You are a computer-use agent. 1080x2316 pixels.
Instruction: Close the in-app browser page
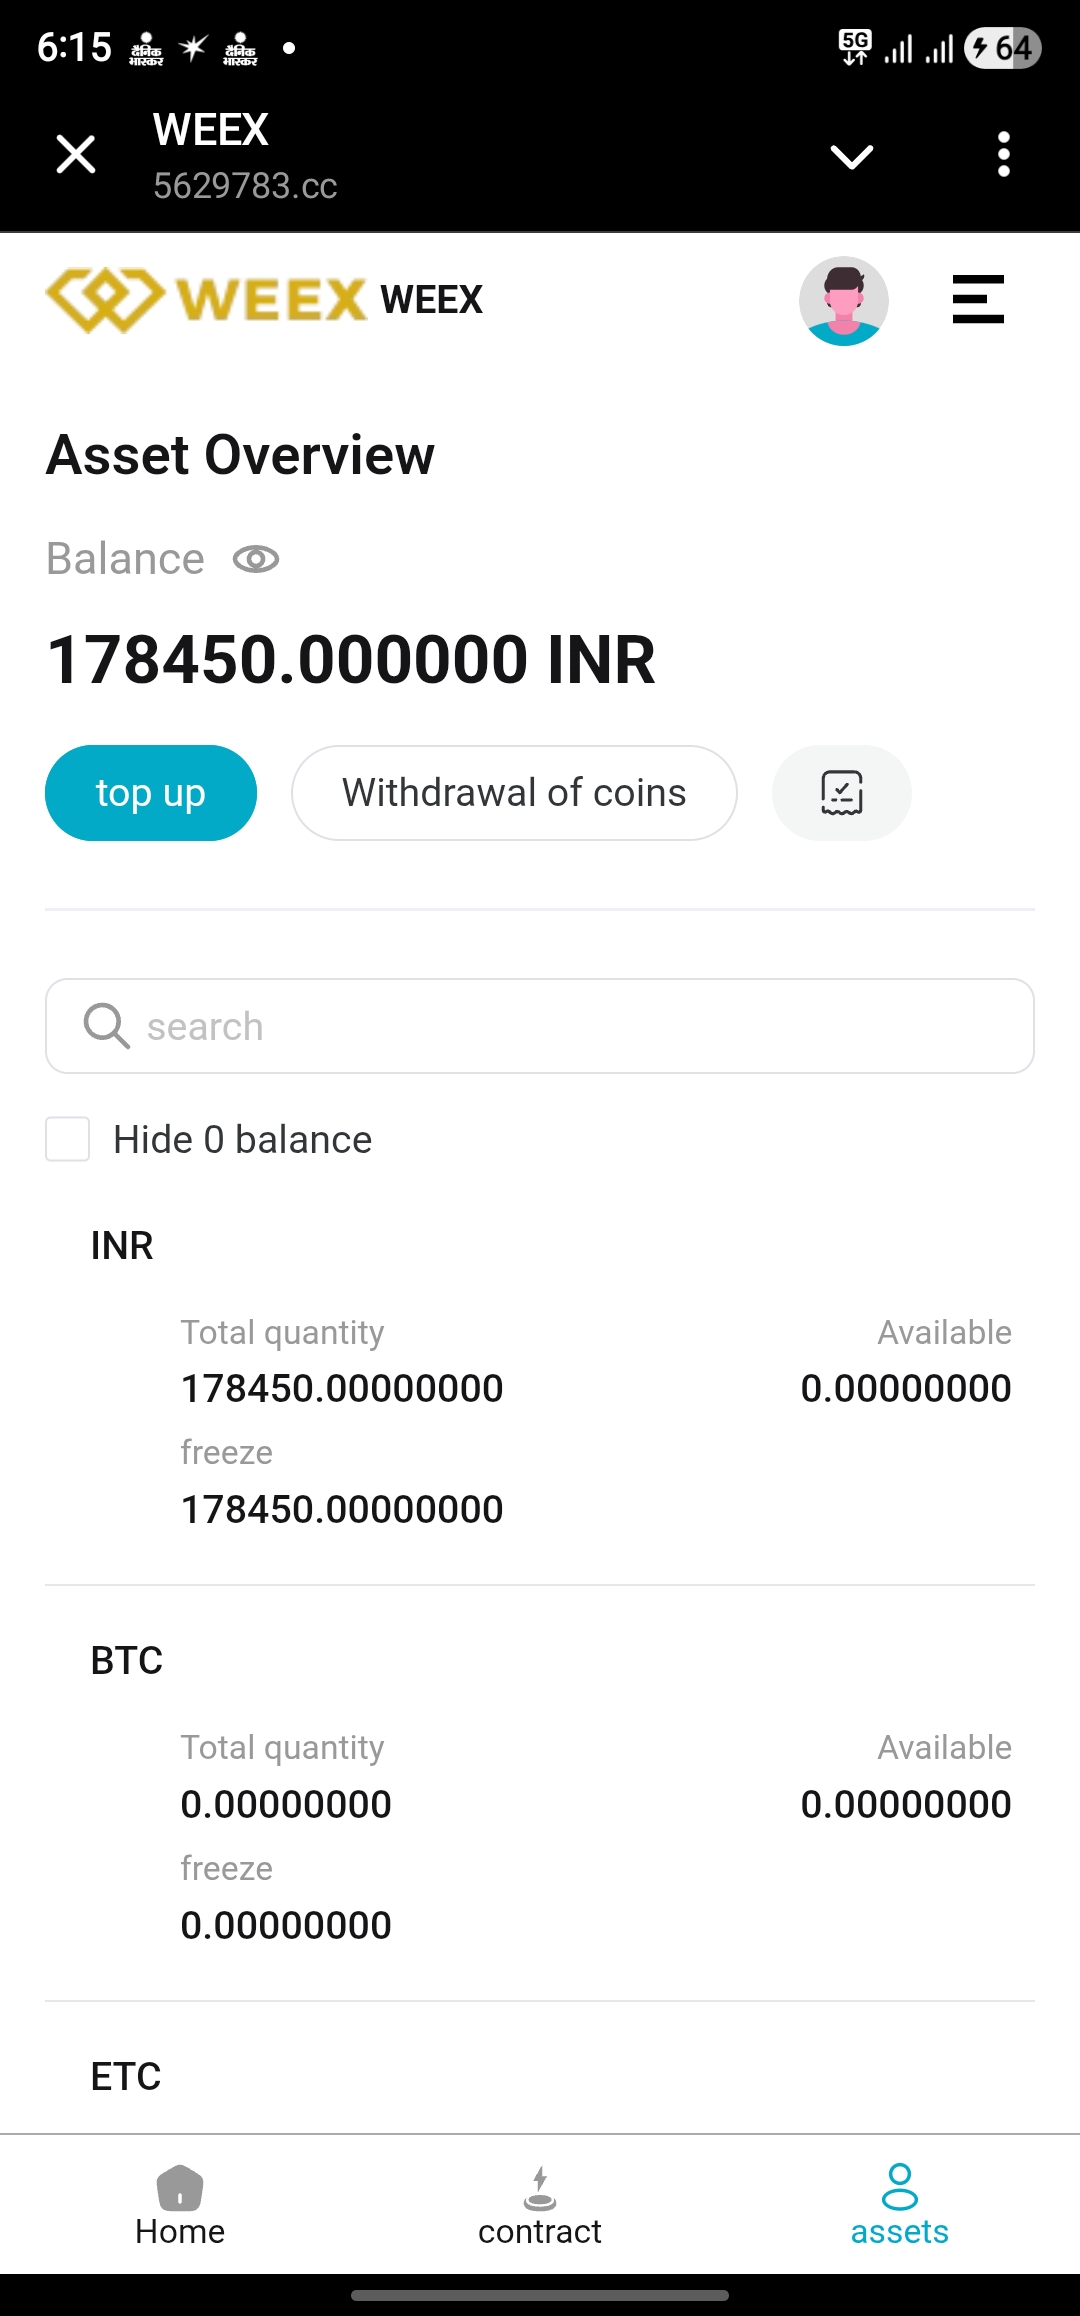point(76,155)
